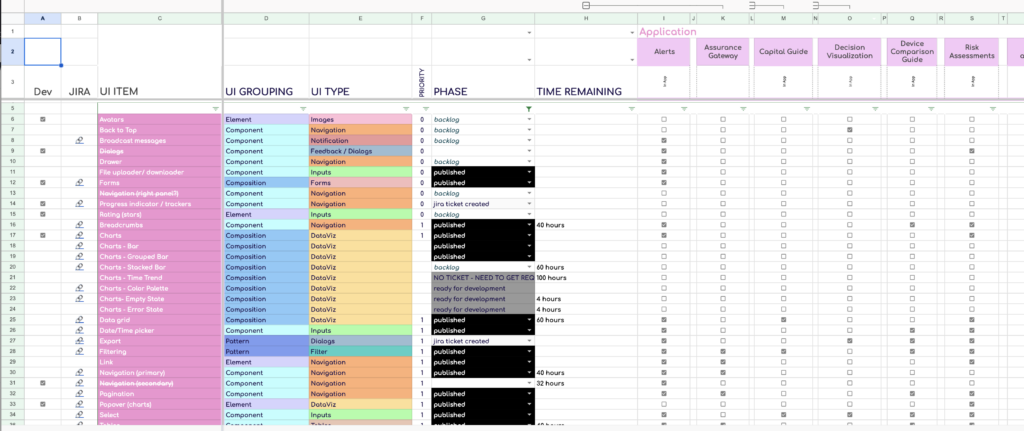1024x431 pixels.
Task: Click the JIRA link icon for Broadcast messages
Action: 79,140
